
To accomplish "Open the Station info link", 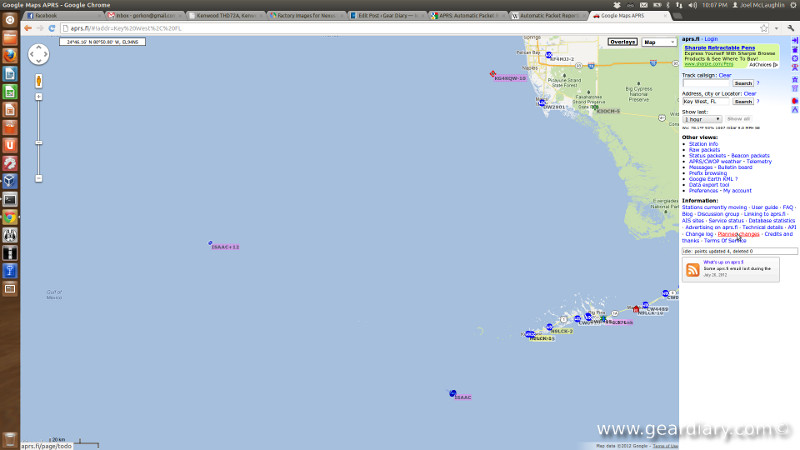I will 703,144.
